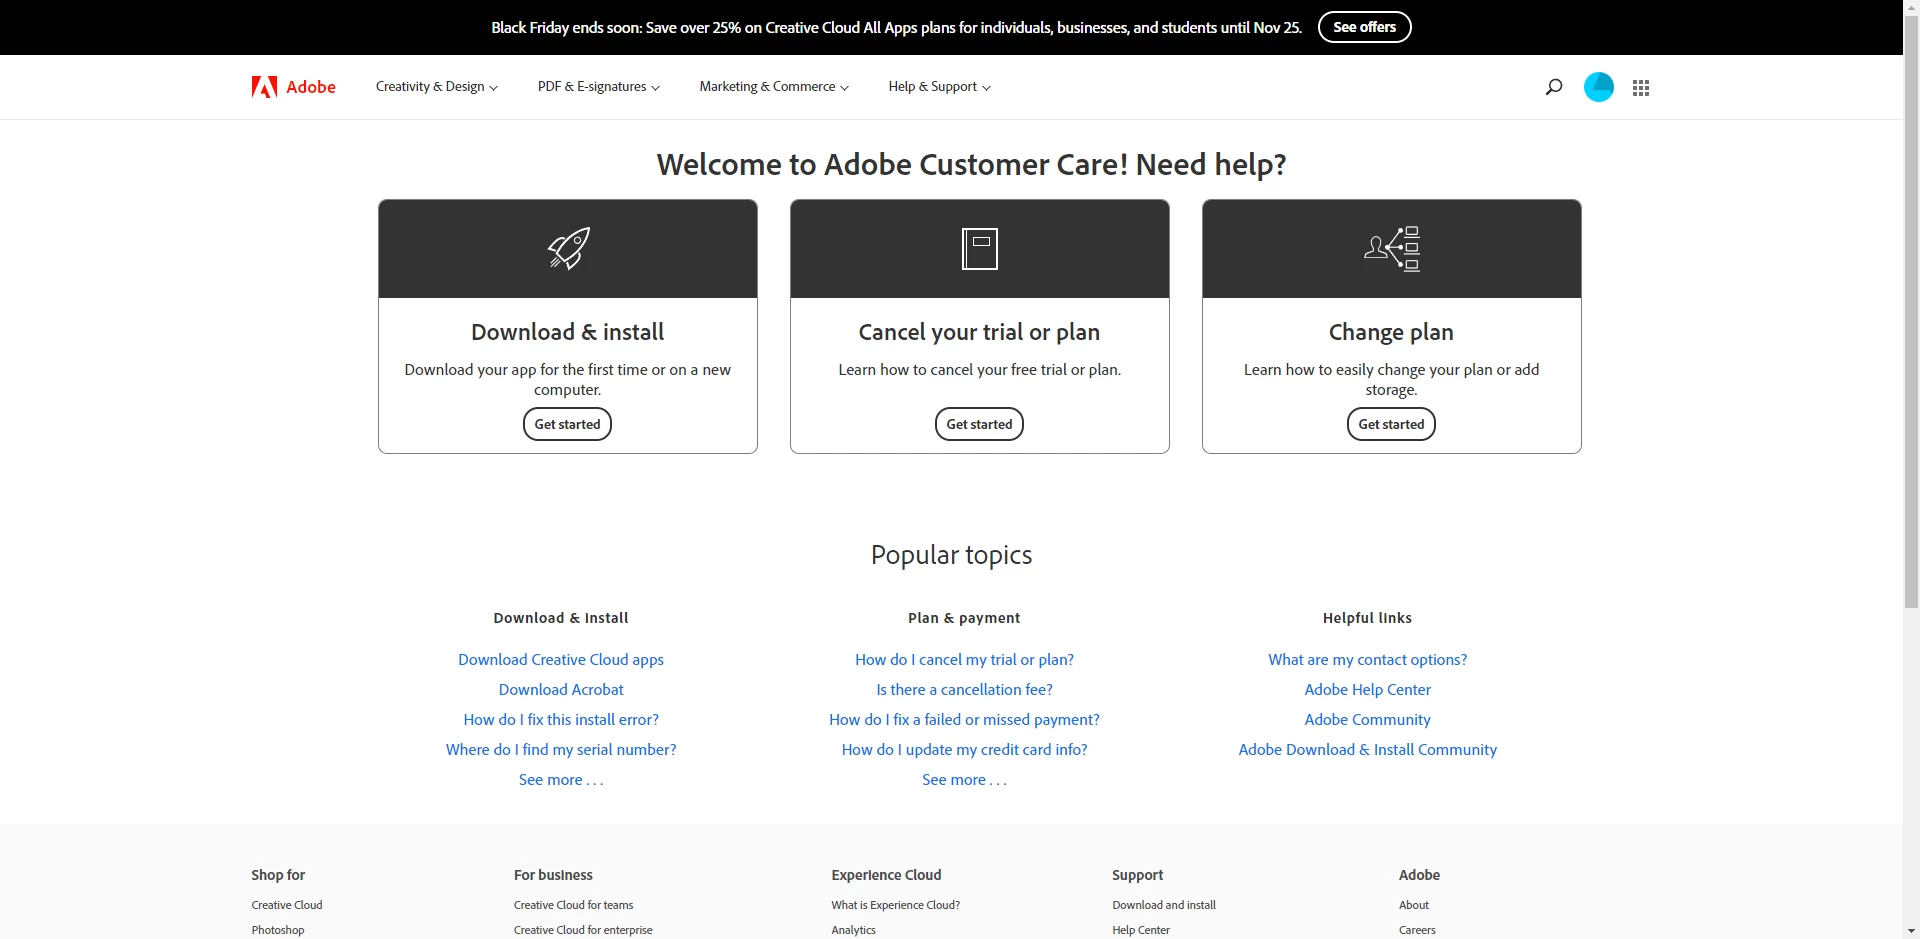The width and height of the screenshot is (1920, 939).
Task: Open Adobe Download & Install Community link
Action: (1367, 750)
